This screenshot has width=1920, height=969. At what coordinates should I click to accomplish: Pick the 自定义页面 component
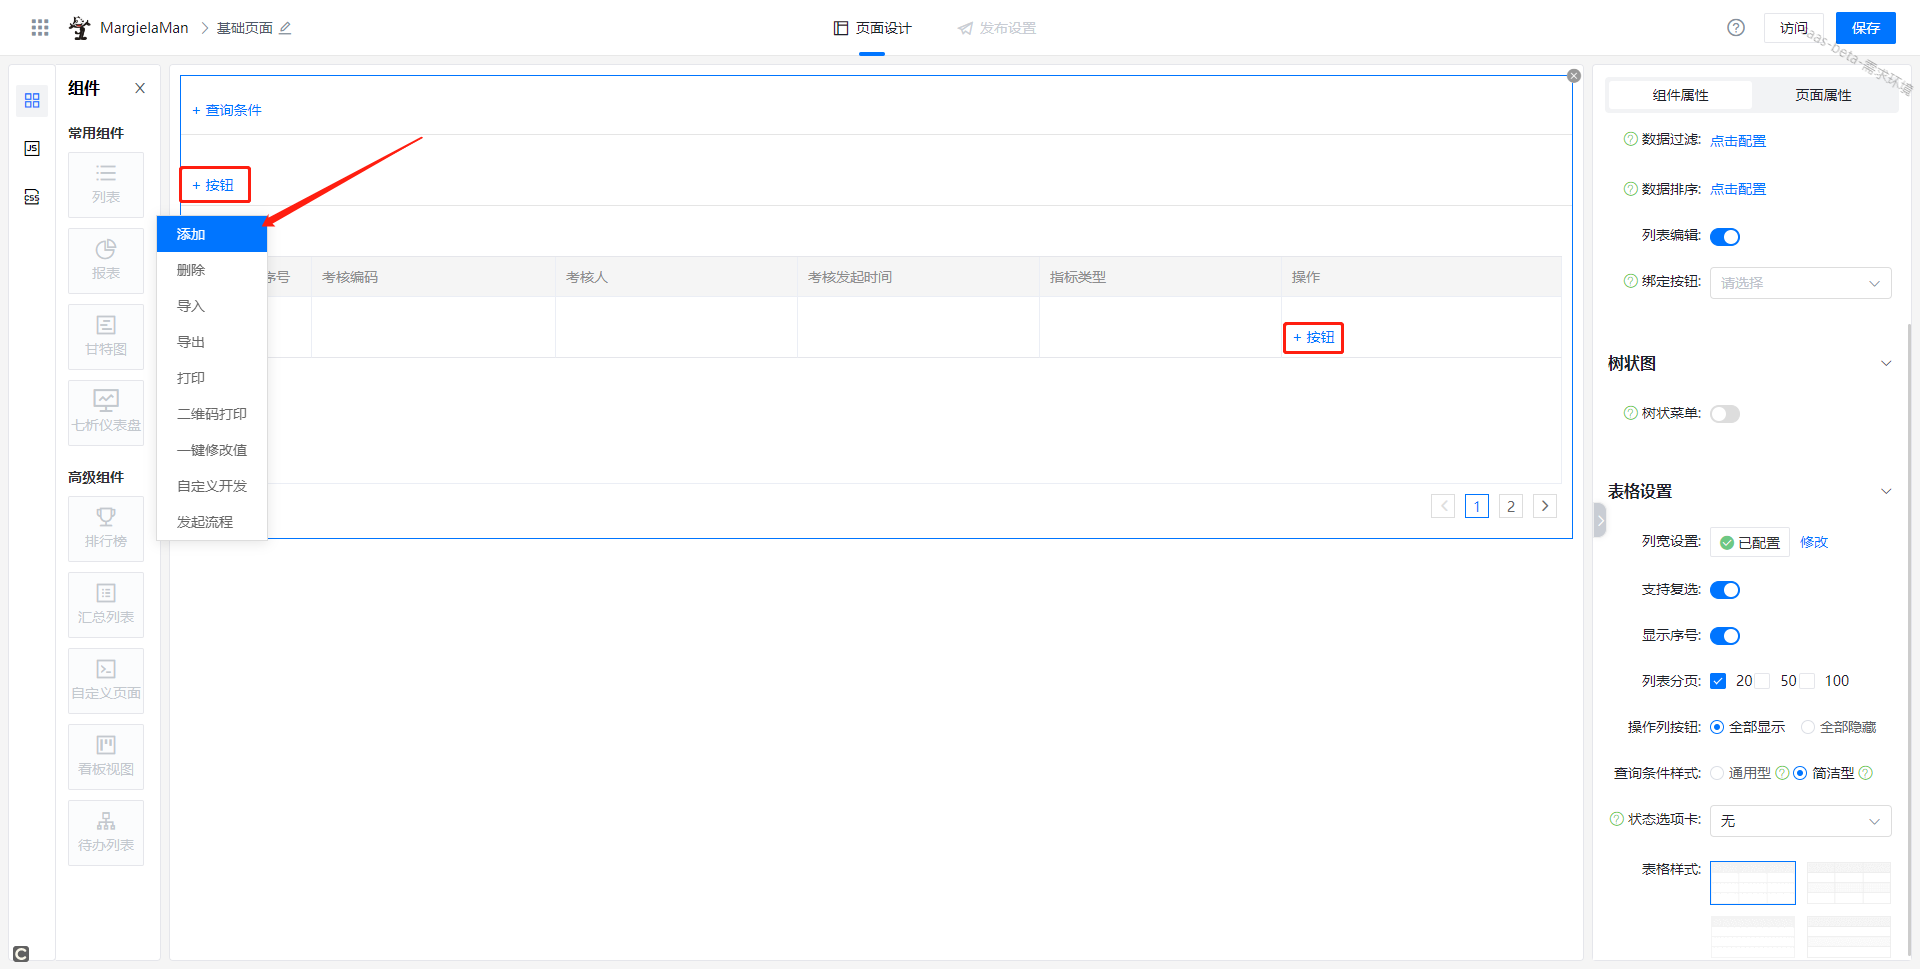pos(106,680)
